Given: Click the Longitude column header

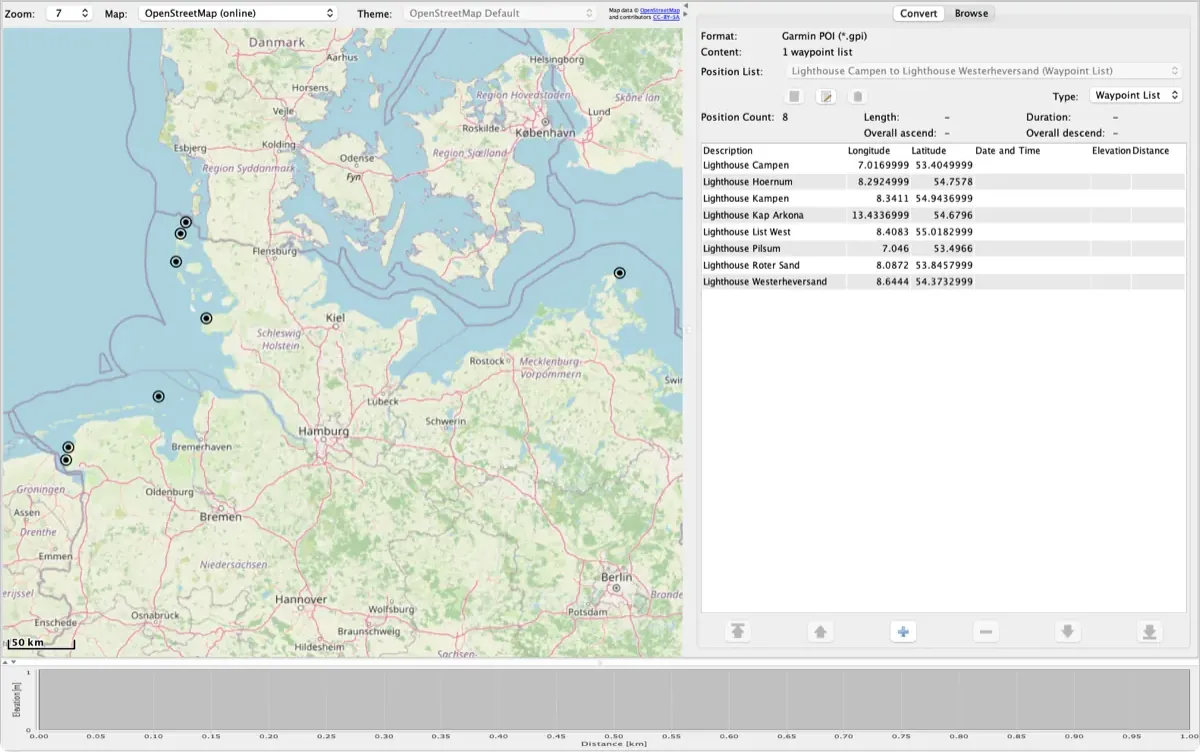Looking at the screenshot, I should pyautogui.click(x=878, y=151).
